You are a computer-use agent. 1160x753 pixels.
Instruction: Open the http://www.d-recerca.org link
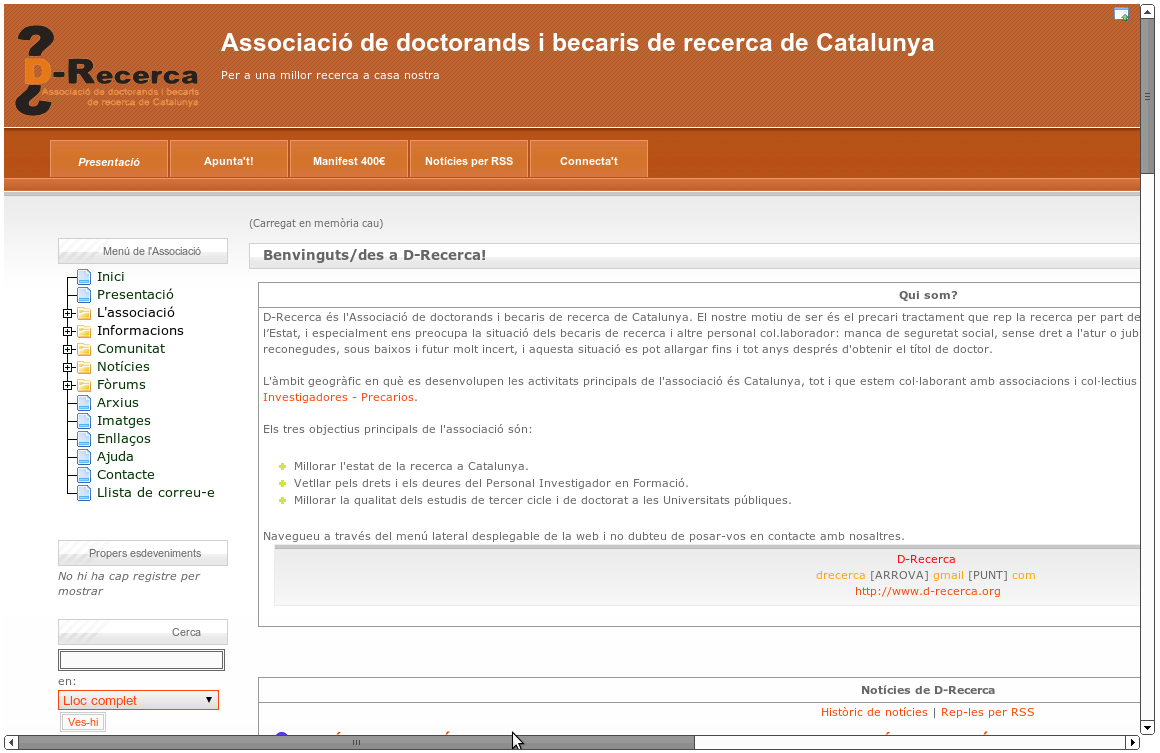(927, 591)
